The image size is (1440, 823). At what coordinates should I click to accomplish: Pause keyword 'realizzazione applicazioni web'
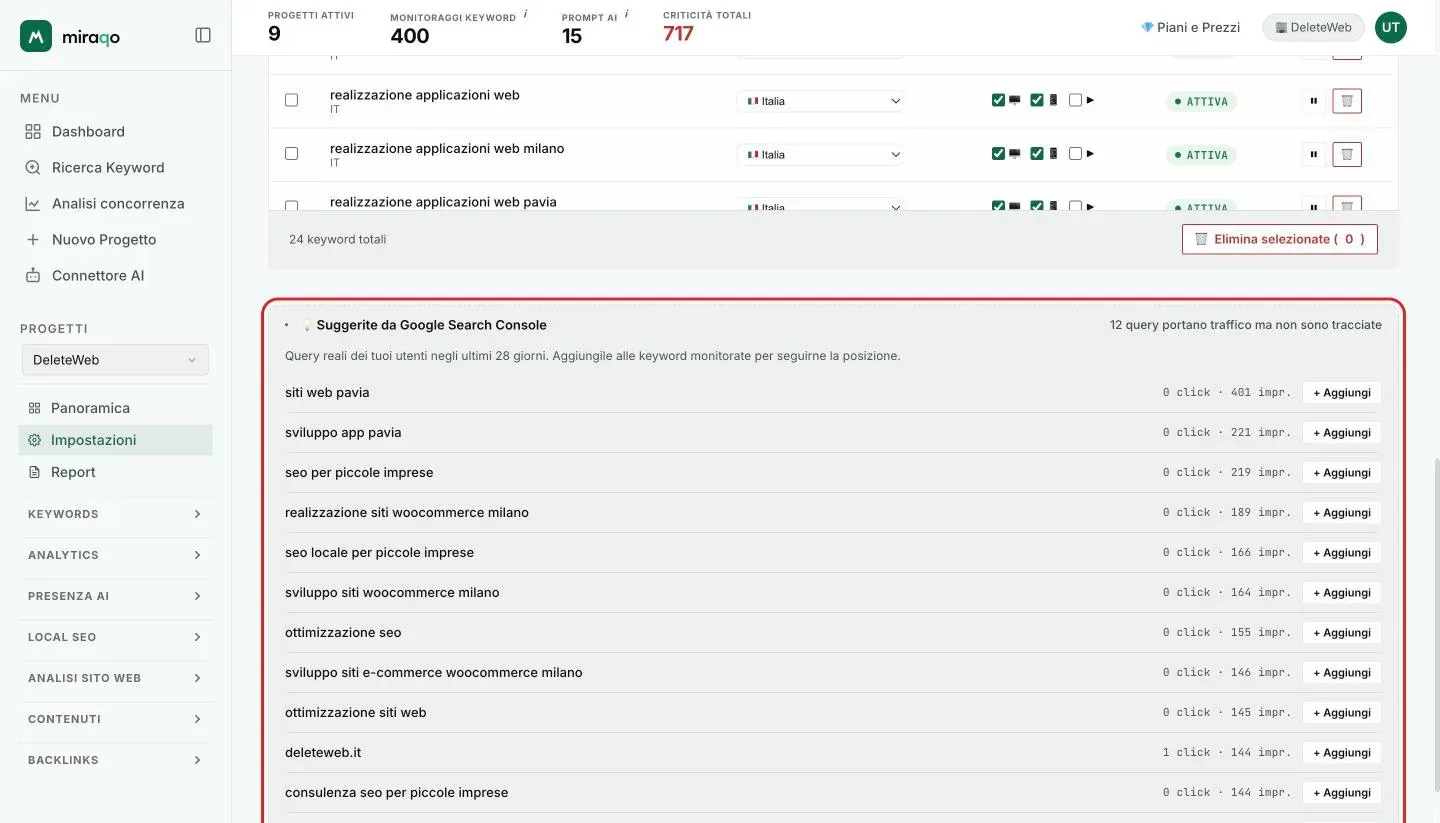click(1313, 101)
